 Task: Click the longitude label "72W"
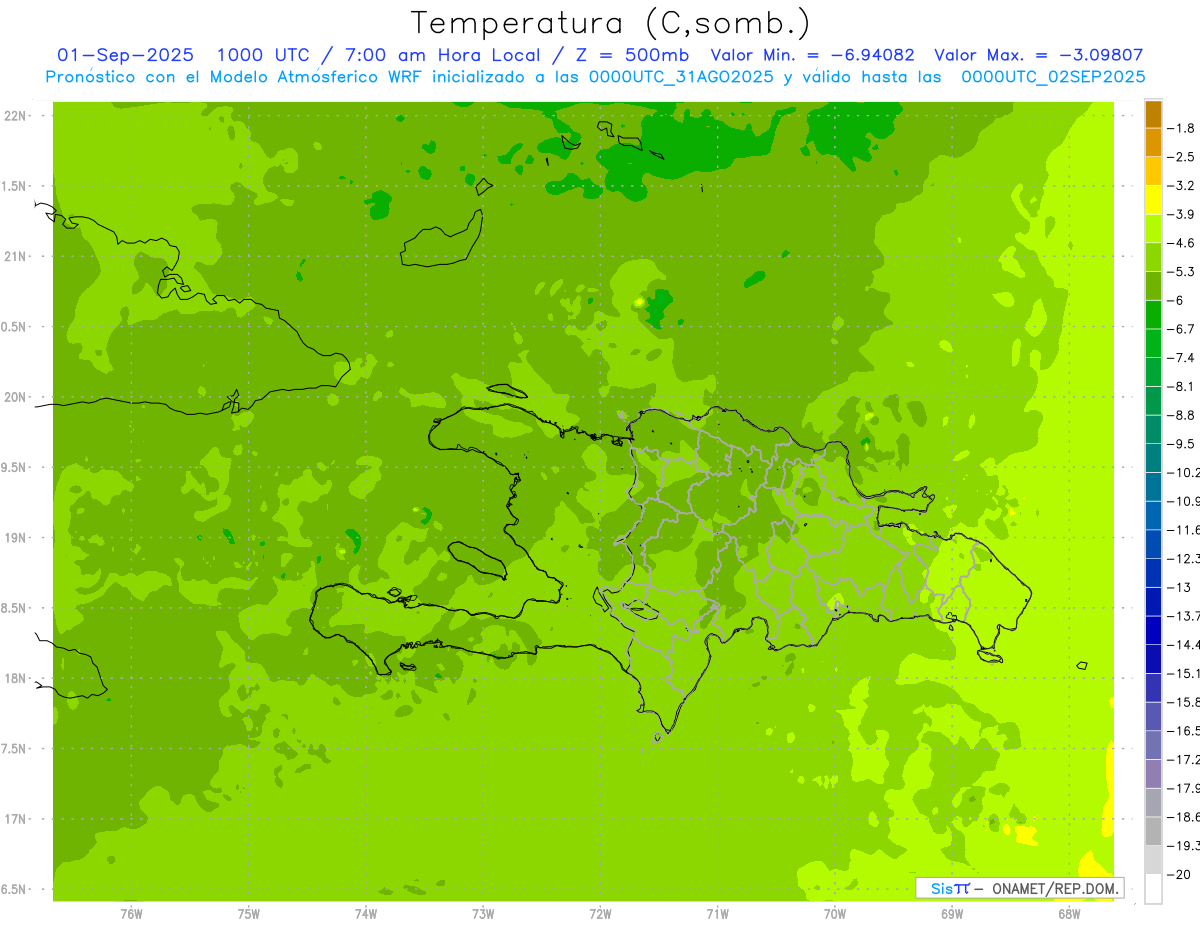(600, 913)
